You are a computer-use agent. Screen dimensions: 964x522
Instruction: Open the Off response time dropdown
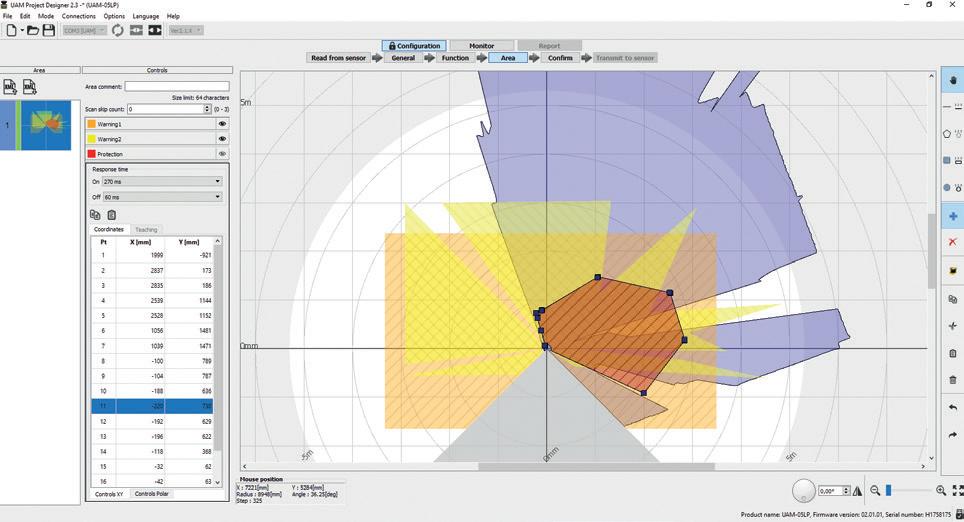point(162,197)
